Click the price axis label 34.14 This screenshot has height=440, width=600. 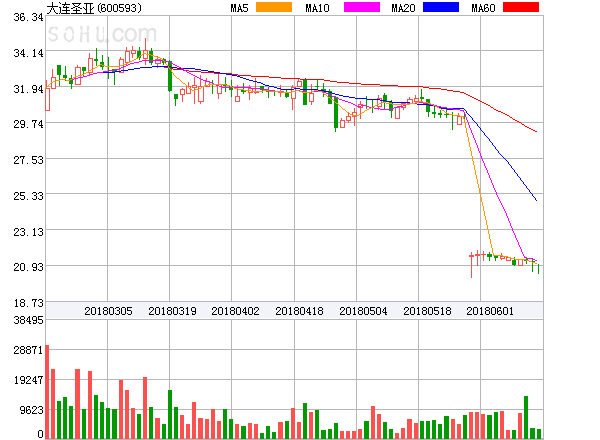click(28, 53)
